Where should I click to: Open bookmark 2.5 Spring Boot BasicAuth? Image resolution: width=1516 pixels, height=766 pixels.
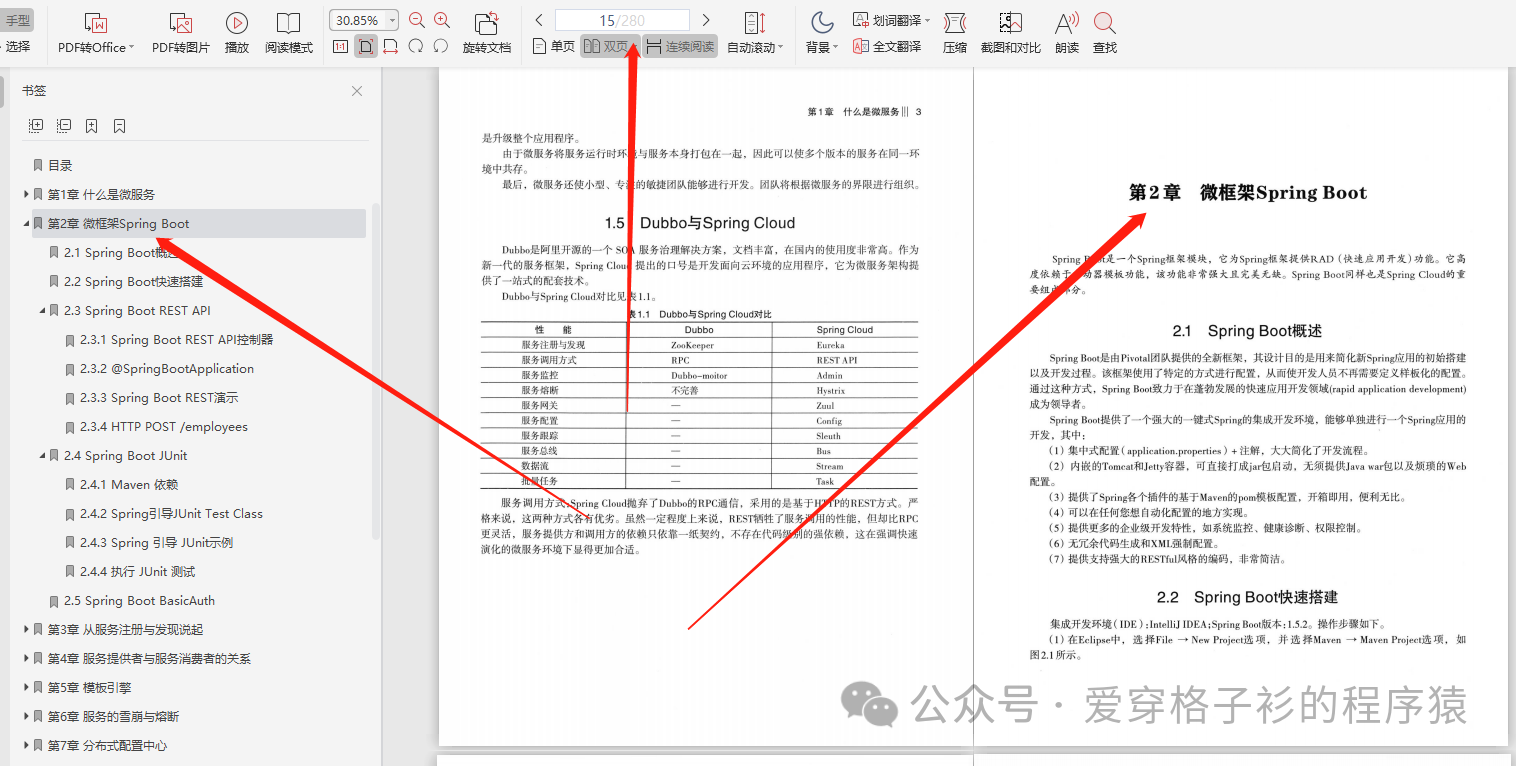(139, 601)
